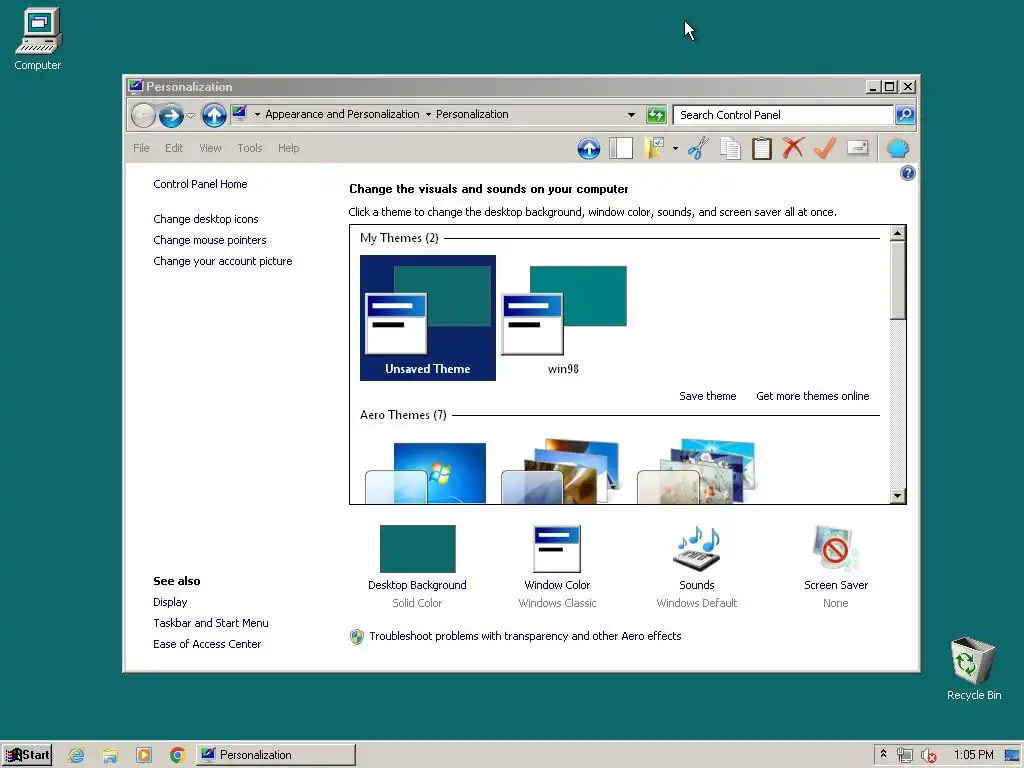Open Sounds settings piano icon
1024x768 pixels.
697,549
